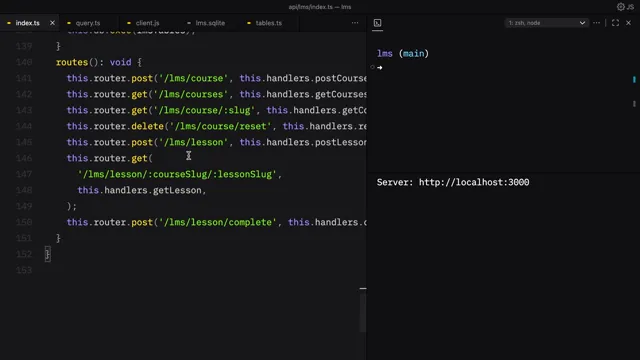Screen dimensions: 640x360
Task: Click the '/lms/course' string on line 141
Action: [x=193, y=78]
